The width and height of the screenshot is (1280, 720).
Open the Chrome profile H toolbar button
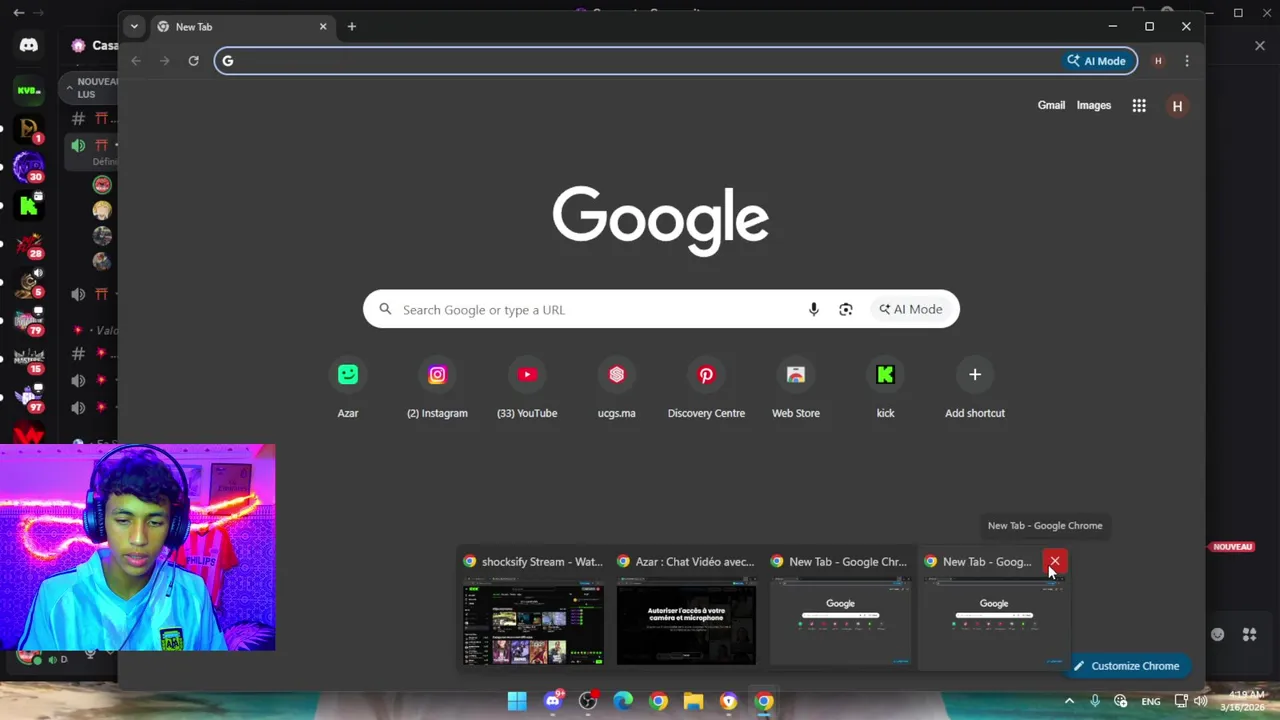[x=1158, y=61]
